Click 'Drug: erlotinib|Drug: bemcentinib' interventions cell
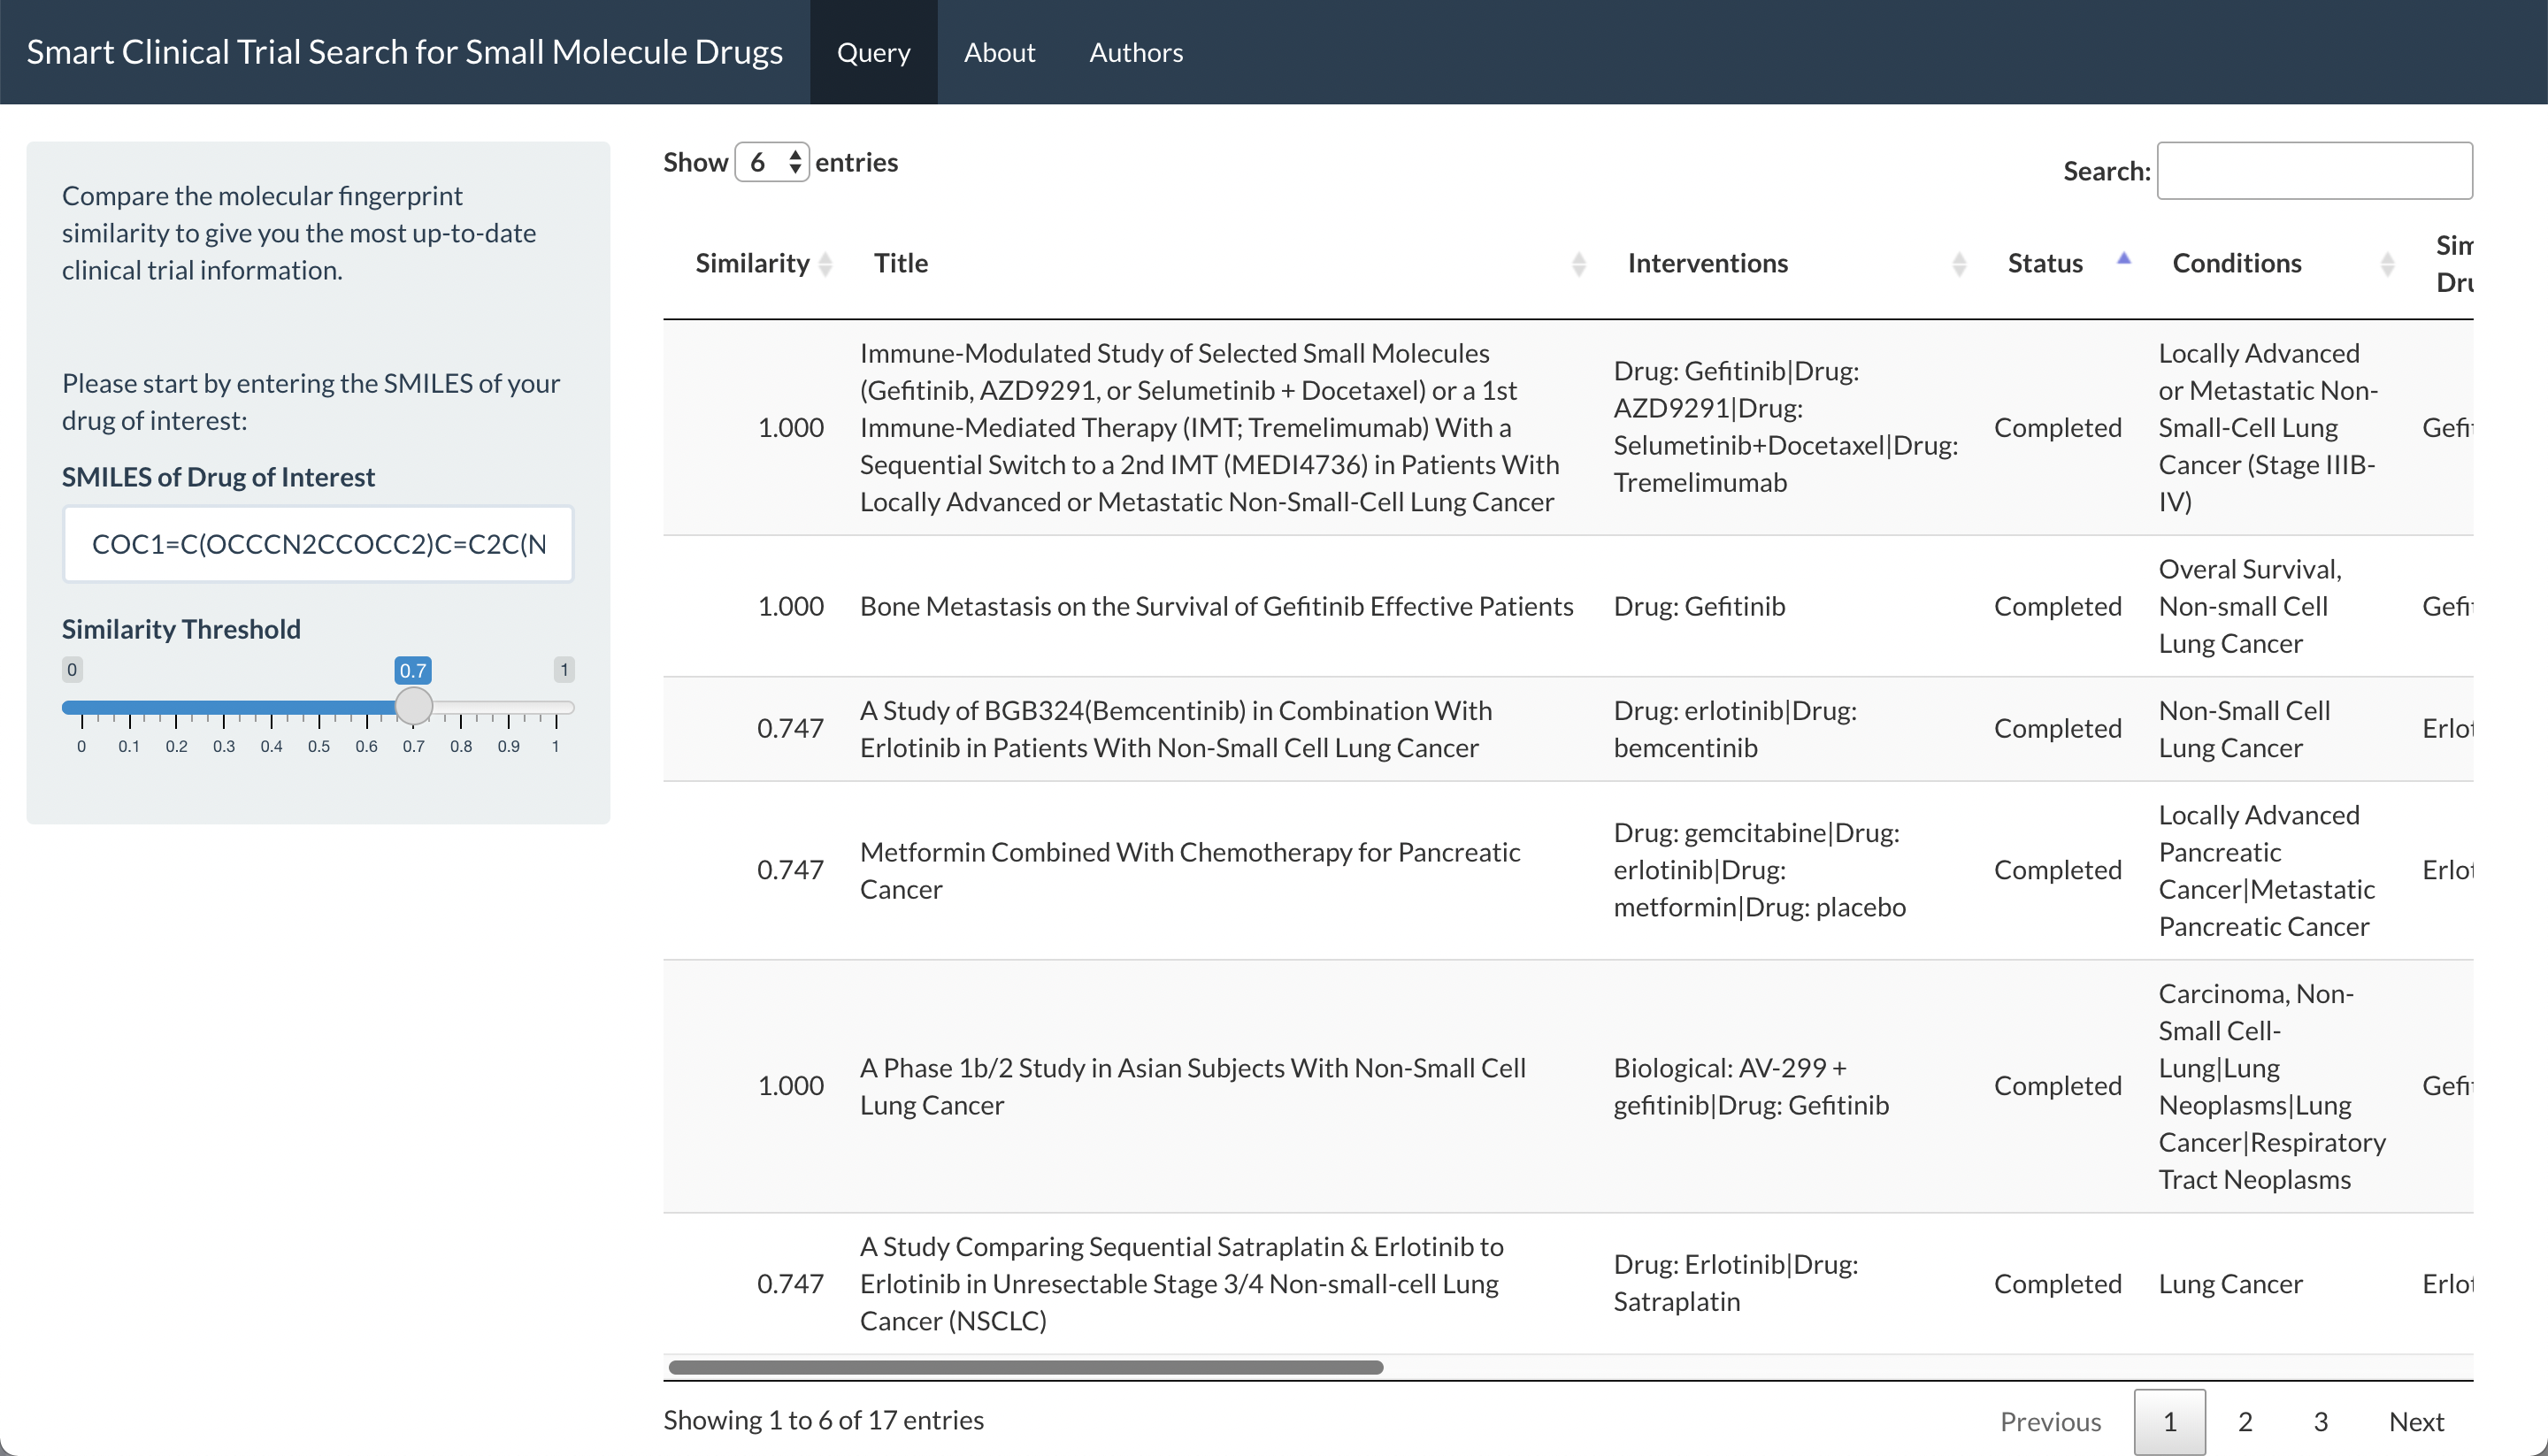 point(1735,729)
